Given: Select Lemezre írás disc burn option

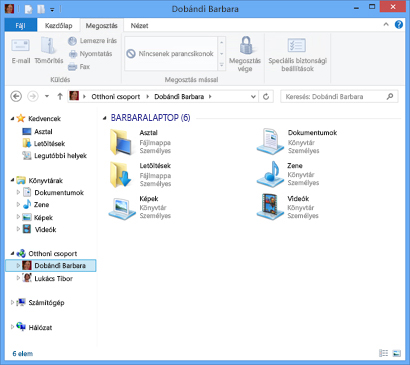Looking at the screenshot, I should click(92, 41).
